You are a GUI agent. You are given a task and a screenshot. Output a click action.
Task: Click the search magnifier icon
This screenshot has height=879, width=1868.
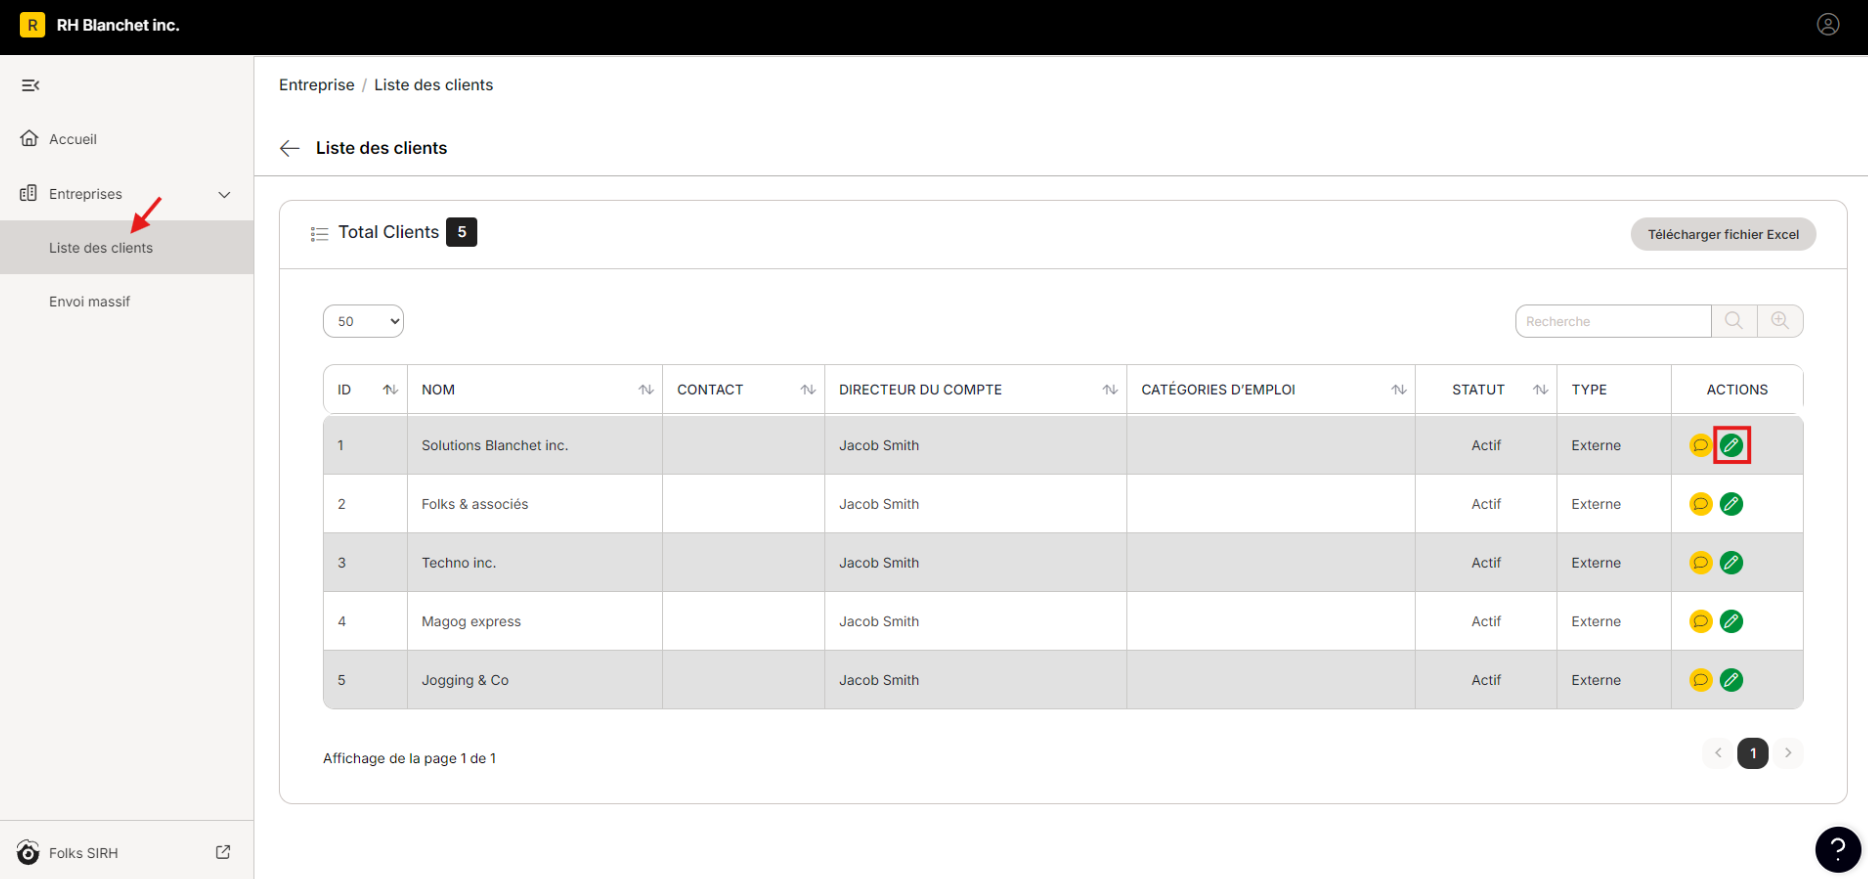(1734, 321)
